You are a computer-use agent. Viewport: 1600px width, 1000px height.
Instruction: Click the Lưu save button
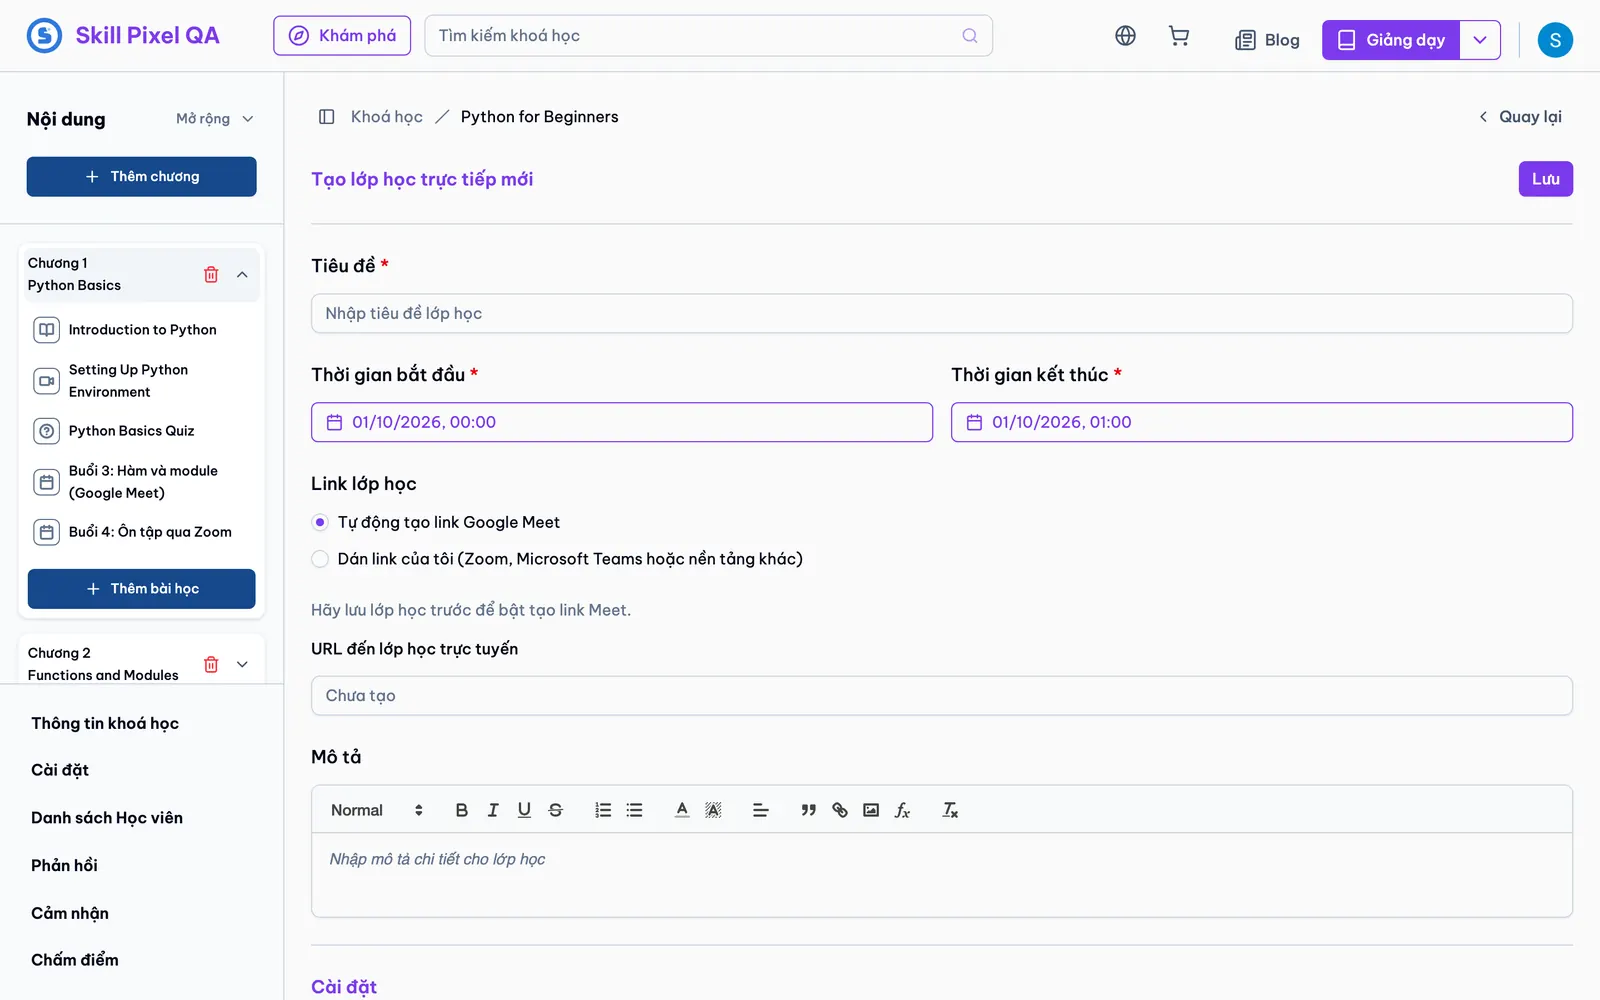[x=1546, y=179]
